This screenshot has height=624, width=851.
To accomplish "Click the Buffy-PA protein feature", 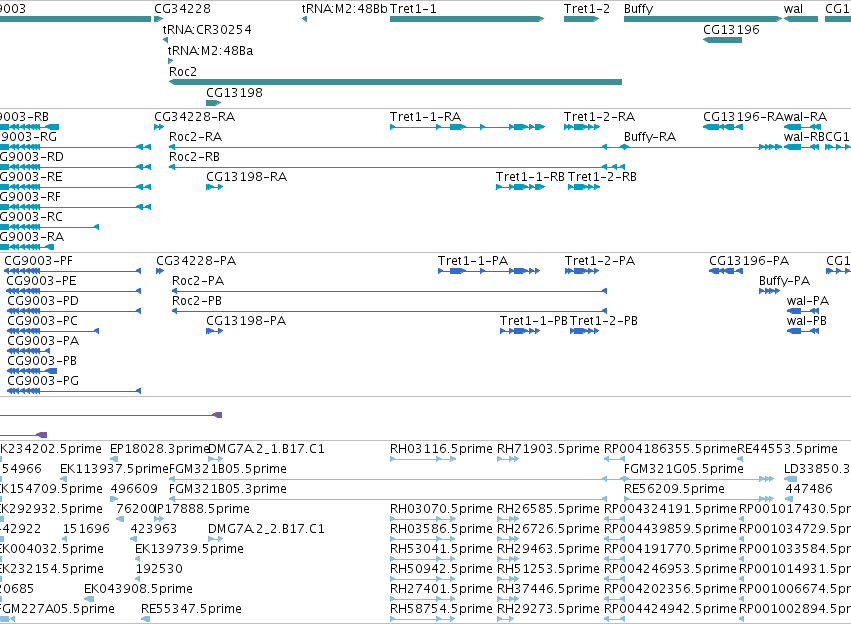I will click(x=770, y=291).
